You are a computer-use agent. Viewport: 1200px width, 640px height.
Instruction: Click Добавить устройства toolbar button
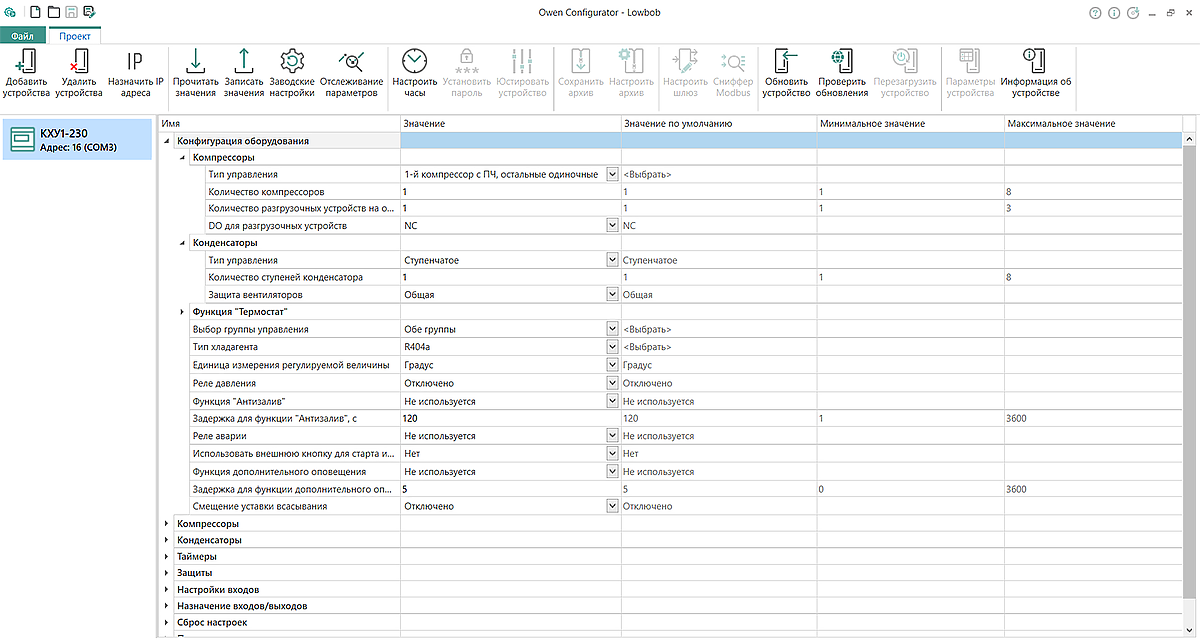coord(25,73)
